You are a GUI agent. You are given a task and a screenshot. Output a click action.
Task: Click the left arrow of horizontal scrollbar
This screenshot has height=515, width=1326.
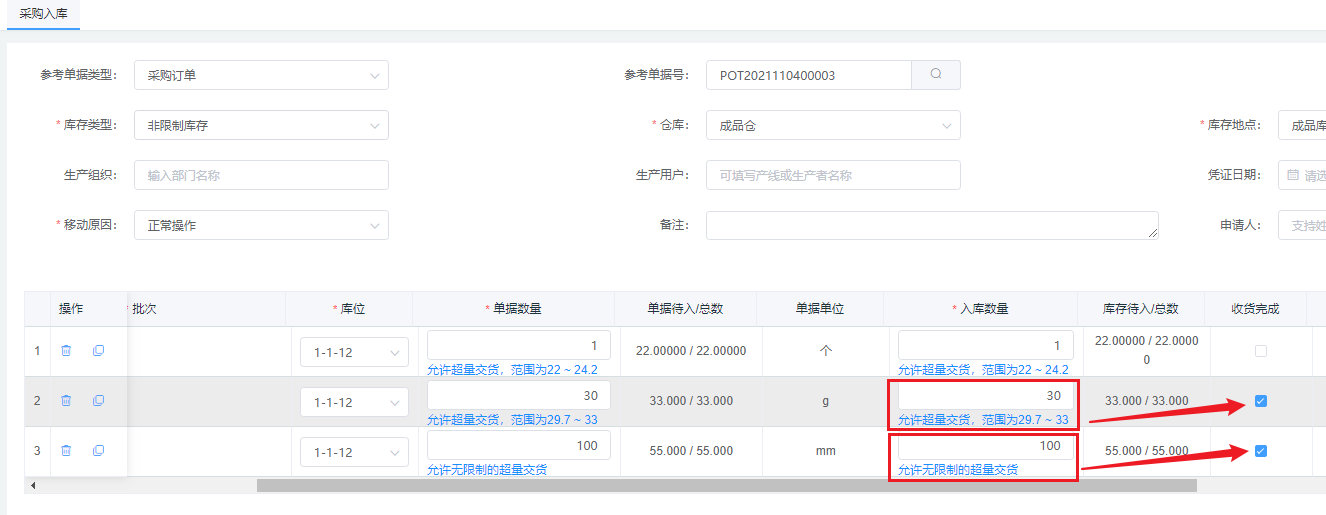[34, 486]
